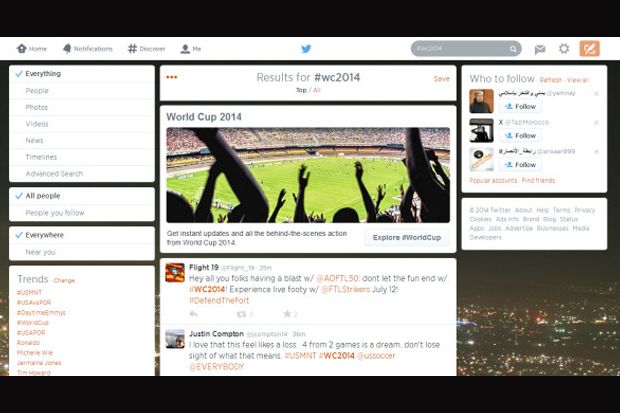Select the Everything filter
Screen dimensions: 620x413
82,74
